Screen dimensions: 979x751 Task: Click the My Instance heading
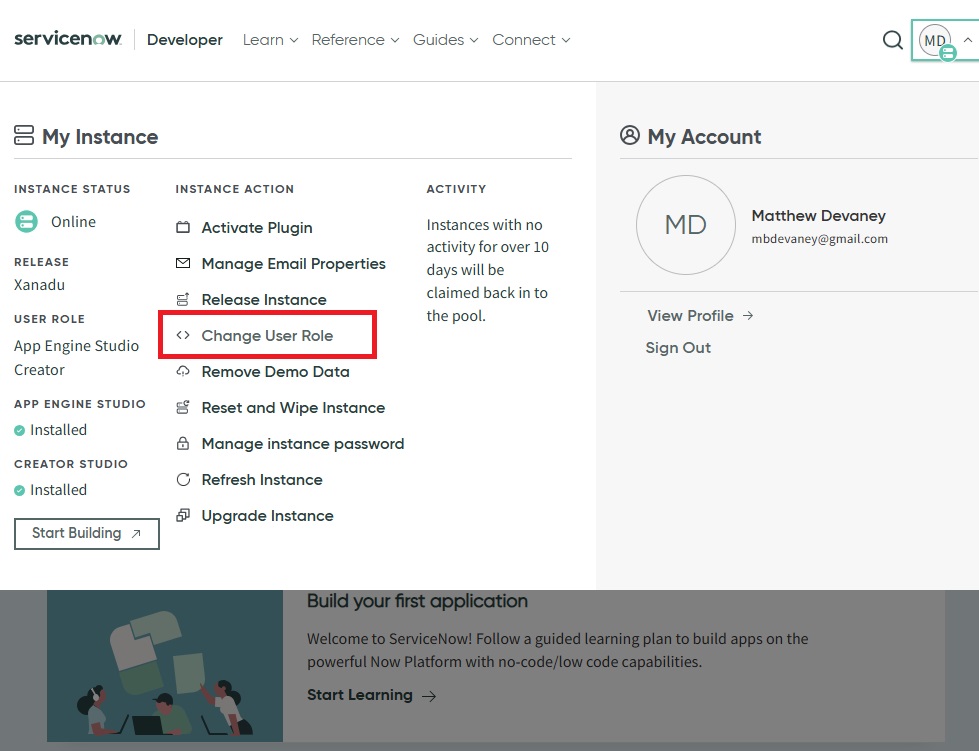point(100,137)
